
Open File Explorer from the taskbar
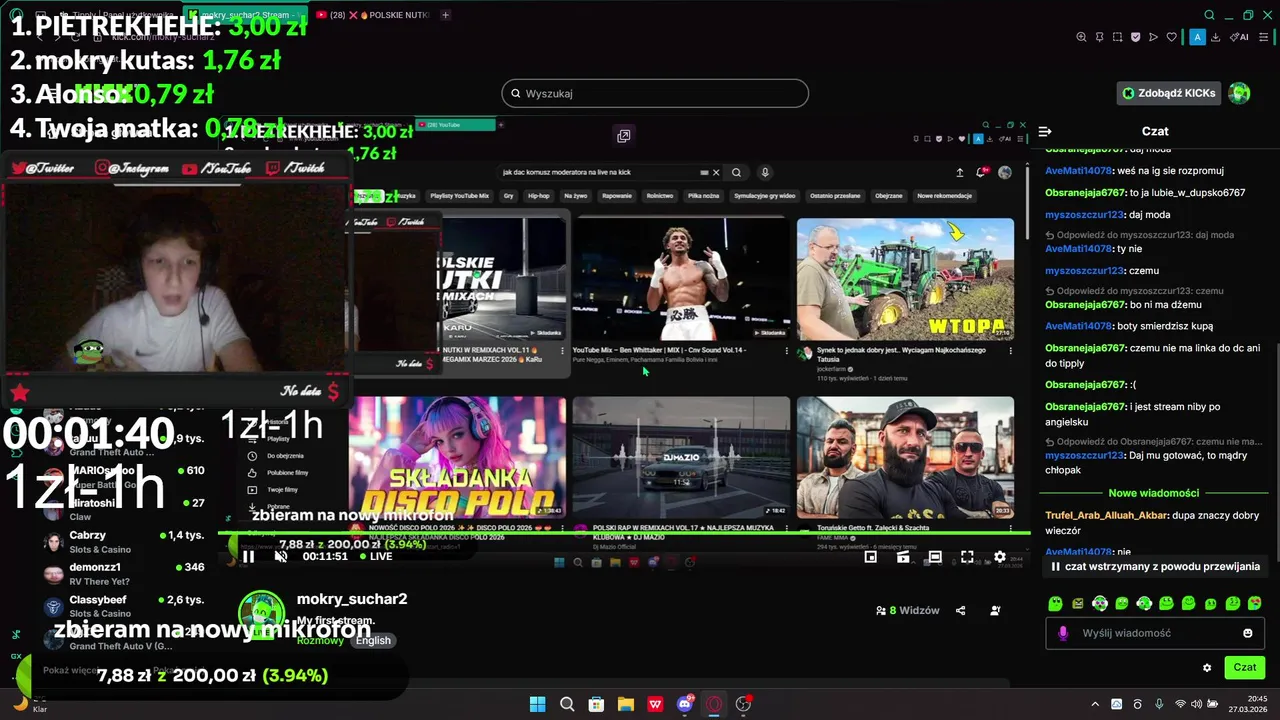pyautogui.click(x=626, y=704)
